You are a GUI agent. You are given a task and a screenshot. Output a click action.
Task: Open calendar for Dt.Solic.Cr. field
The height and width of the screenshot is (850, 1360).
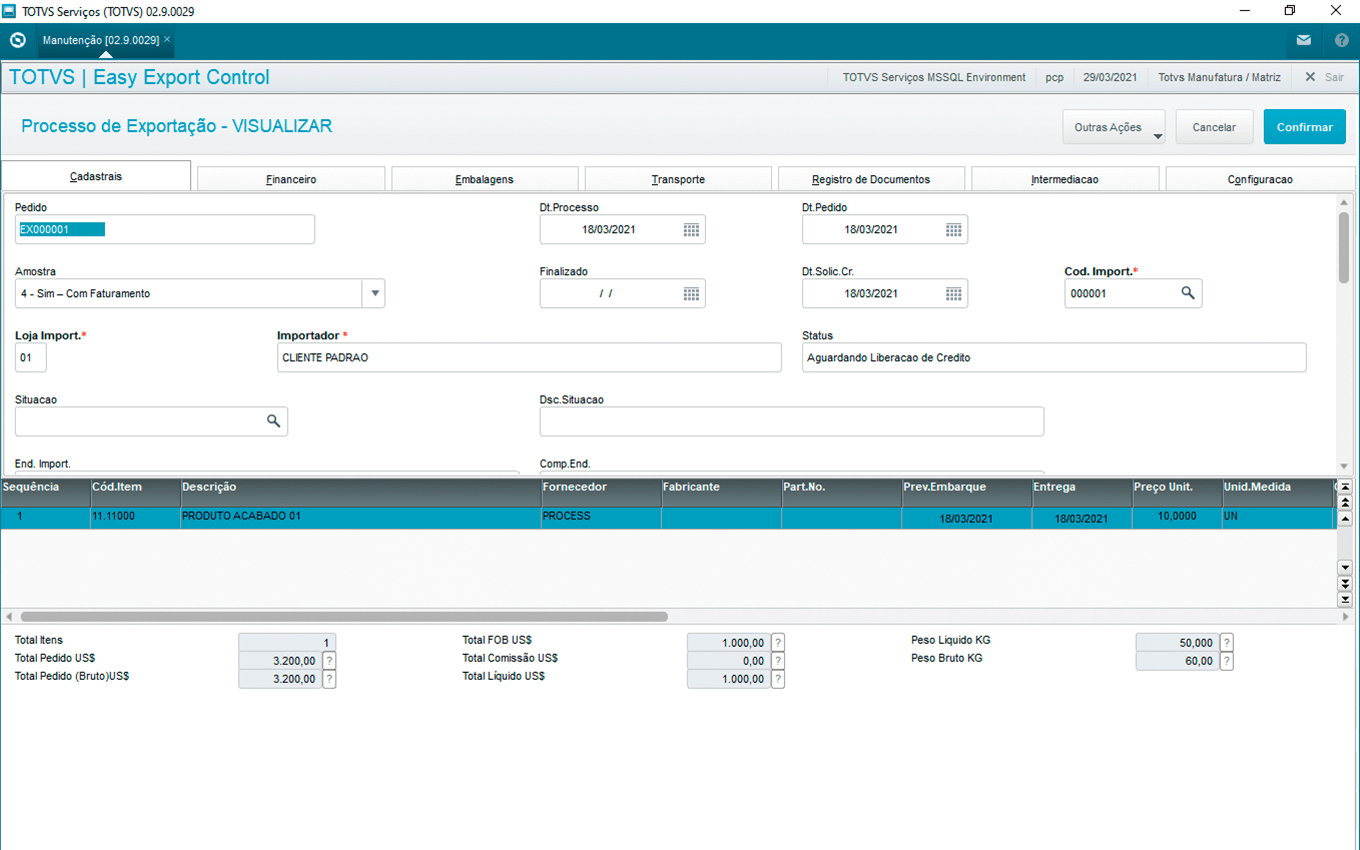953,294
